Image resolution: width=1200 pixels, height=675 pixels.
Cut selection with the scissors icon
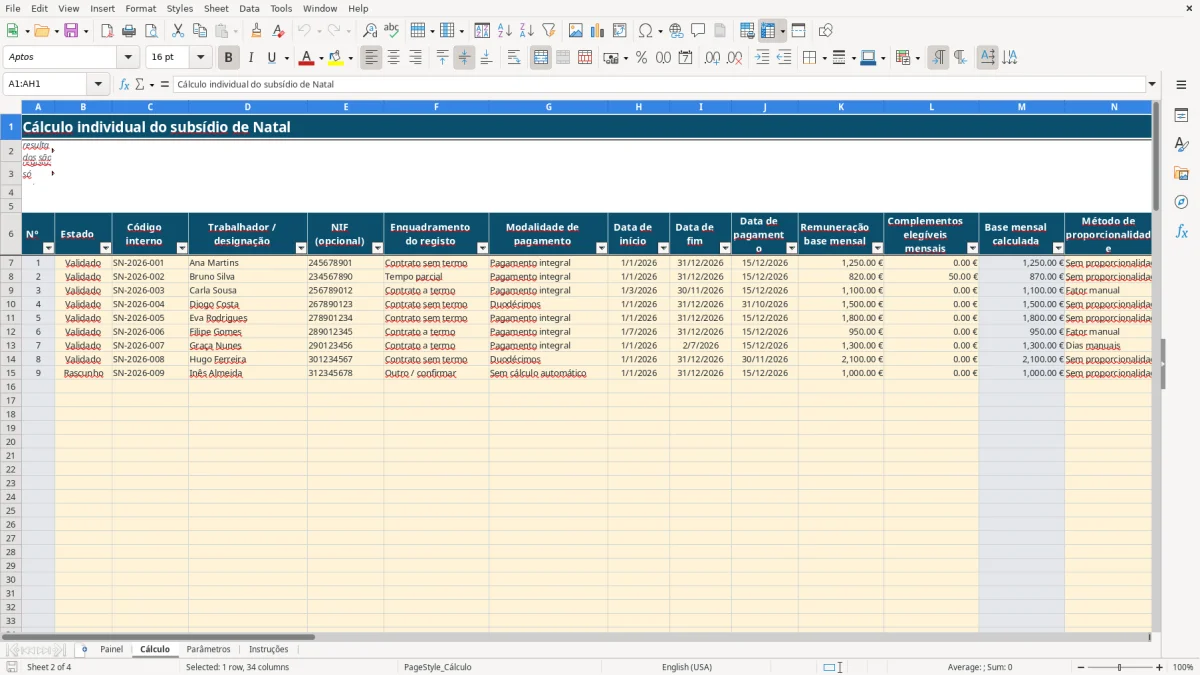click(178, 31)
